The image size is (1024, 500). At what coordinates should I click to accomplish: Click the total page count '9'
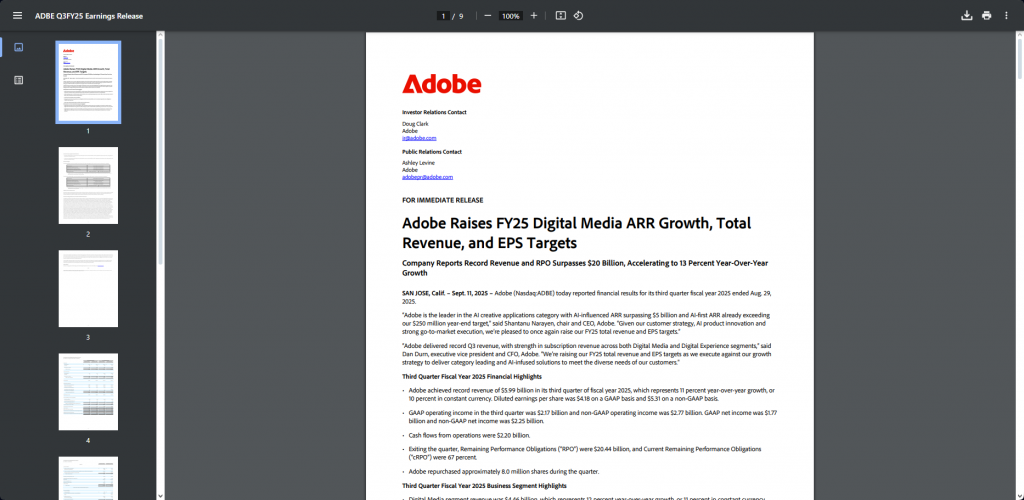click(461, 16)
